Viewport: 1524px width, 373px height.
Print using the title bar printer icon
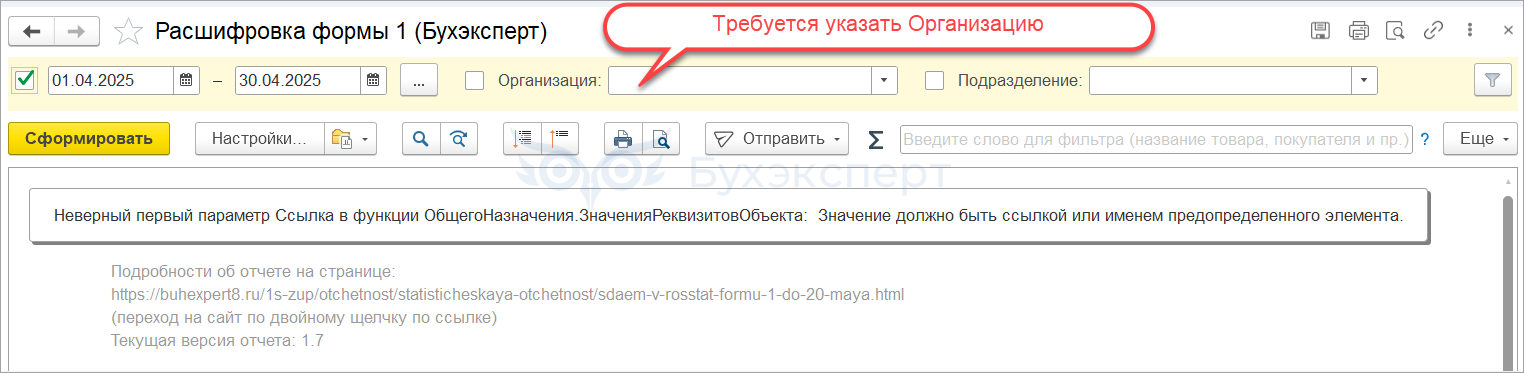(x=1358, y=31)
